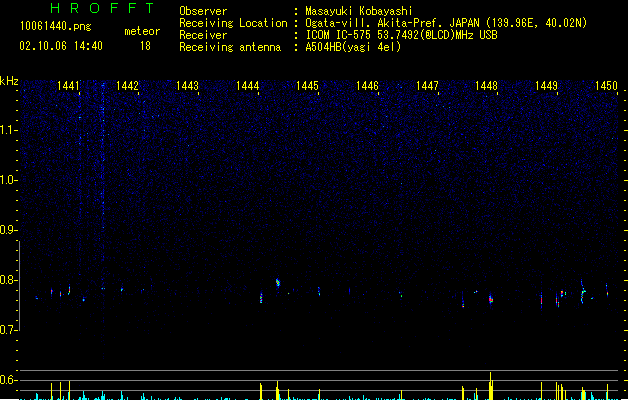Click the Receiving Location label
The height and width of the screenshot is (400, 629).
coord(233,23)
